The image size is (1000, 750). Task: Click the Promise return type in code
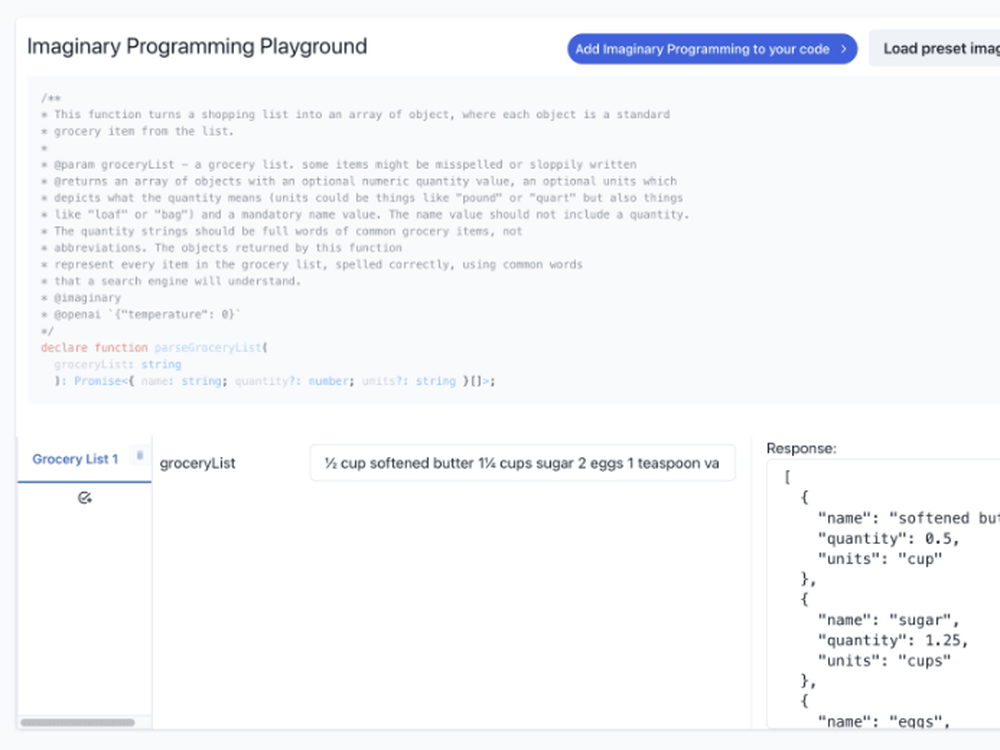click(97, 381)
